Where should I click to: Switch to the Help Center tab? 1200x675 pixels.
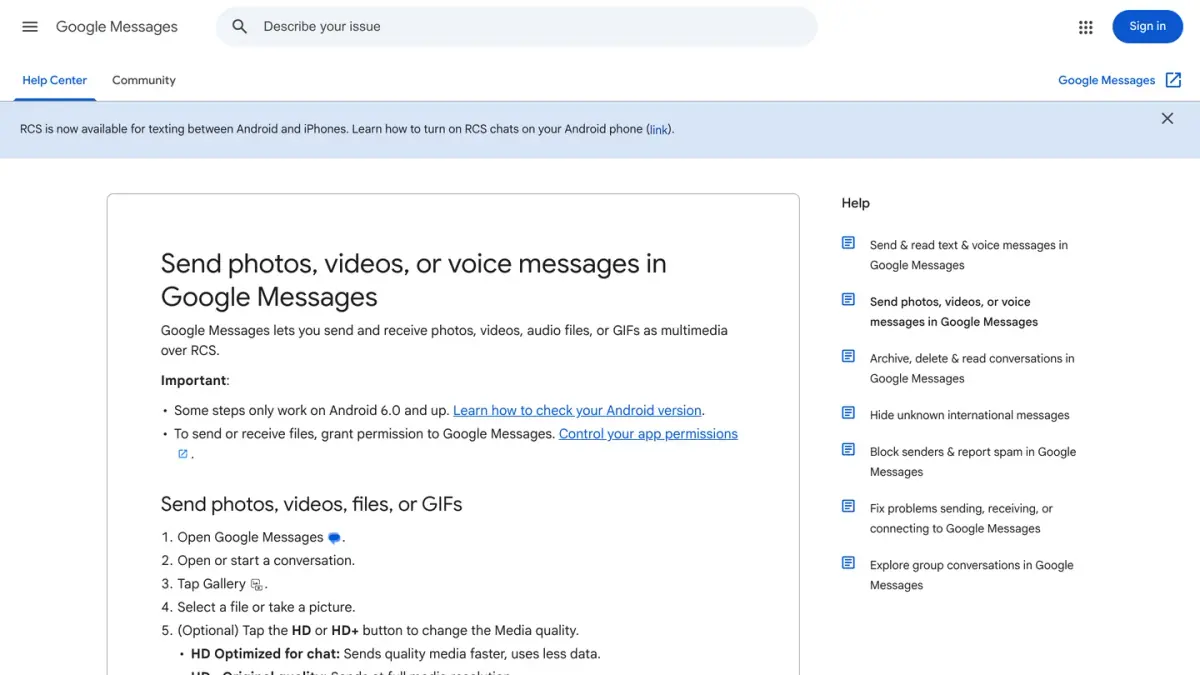point(55,80)
